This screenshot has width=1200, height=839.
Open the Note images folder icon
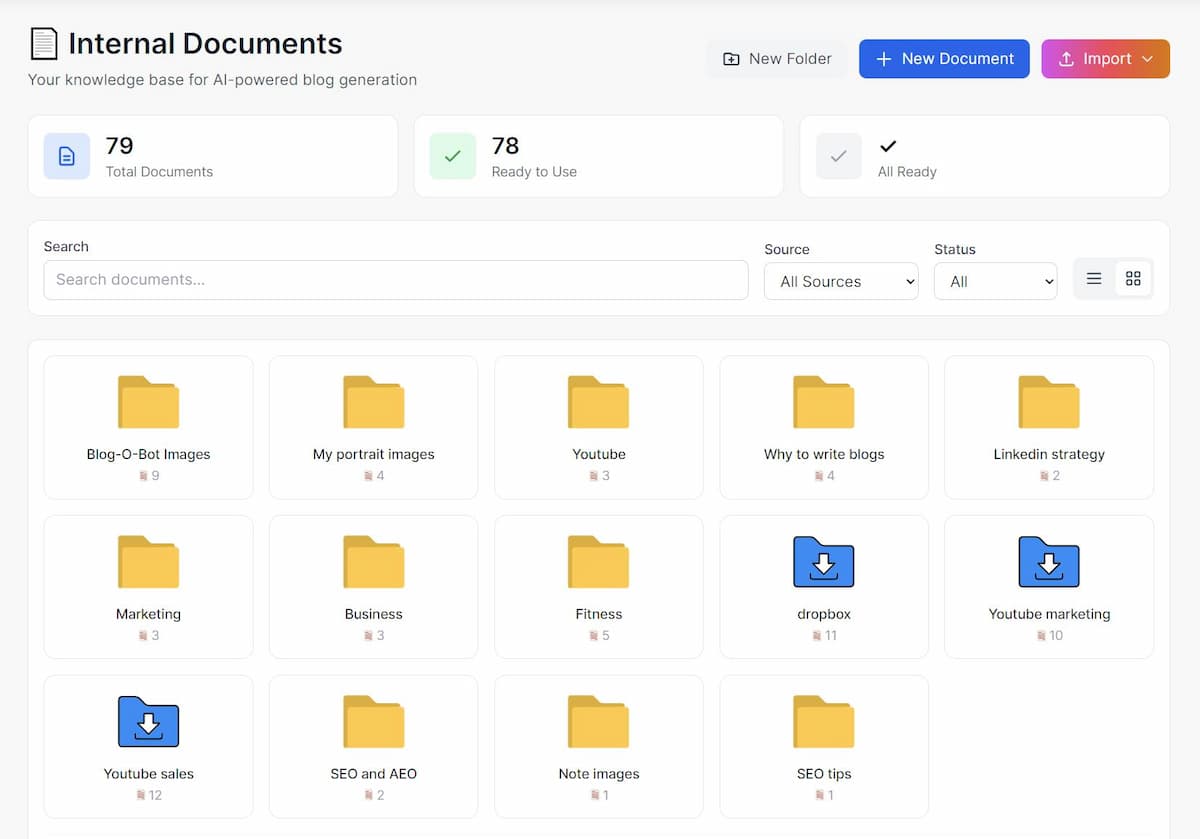[599, 722]
